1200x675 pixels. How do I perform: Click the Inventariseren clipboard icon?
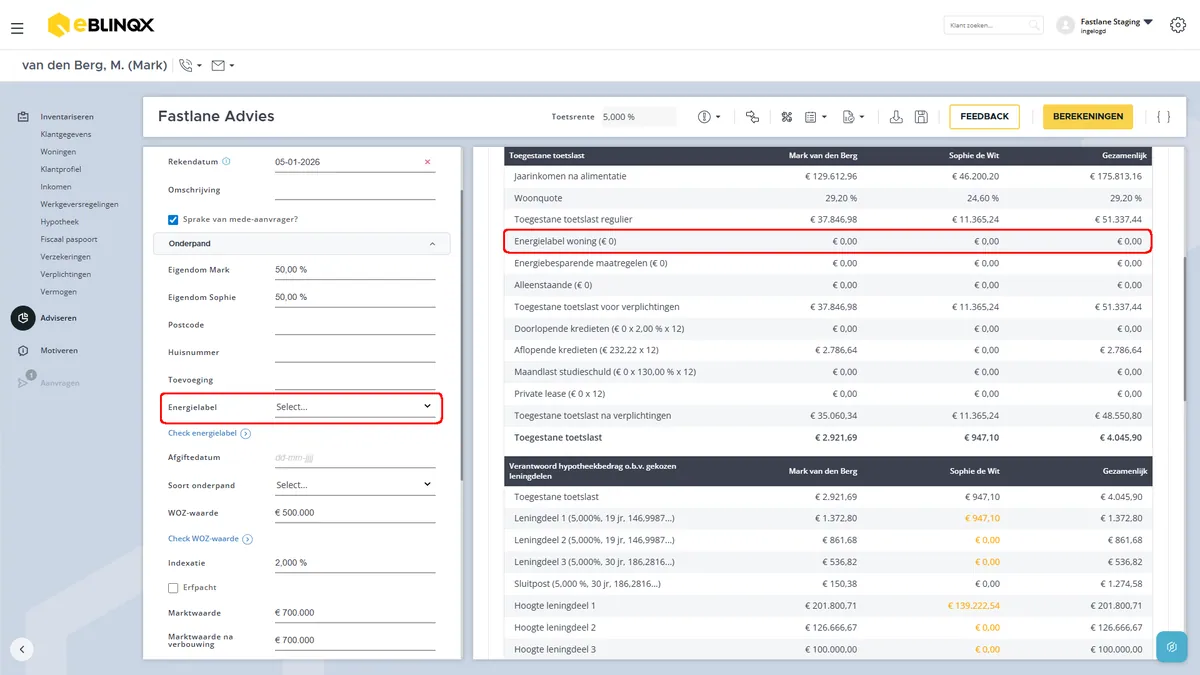(23, 117)
